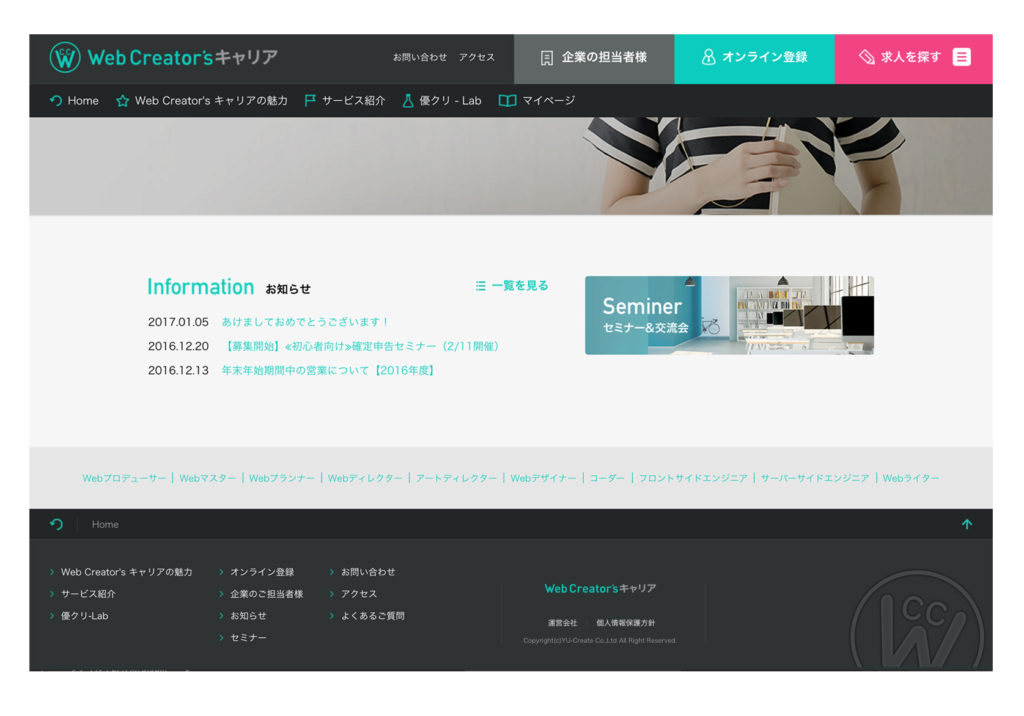Click the open book icon for マイページ
The height and width of the screenshot is (716, 1024).
pyautogui.click(x=507, y=101)
